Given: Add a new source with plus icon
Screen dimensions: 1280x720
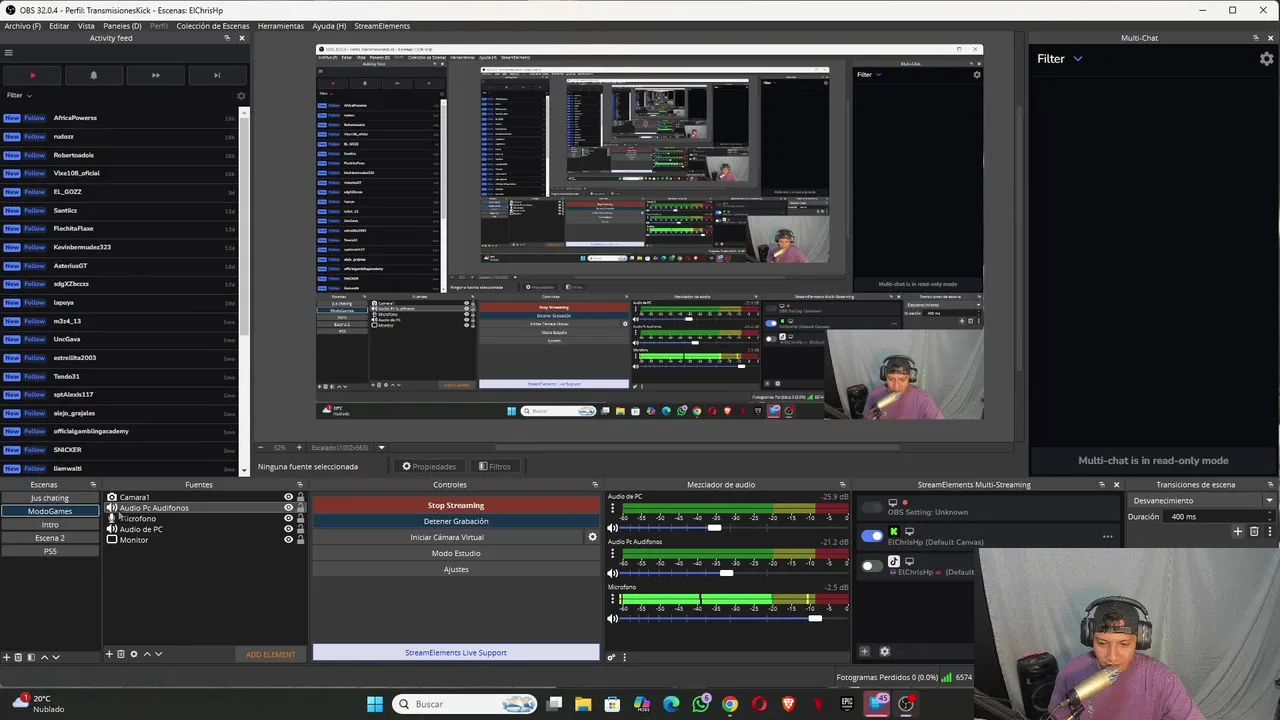Looking at the screenshot, I should (109, 654).
